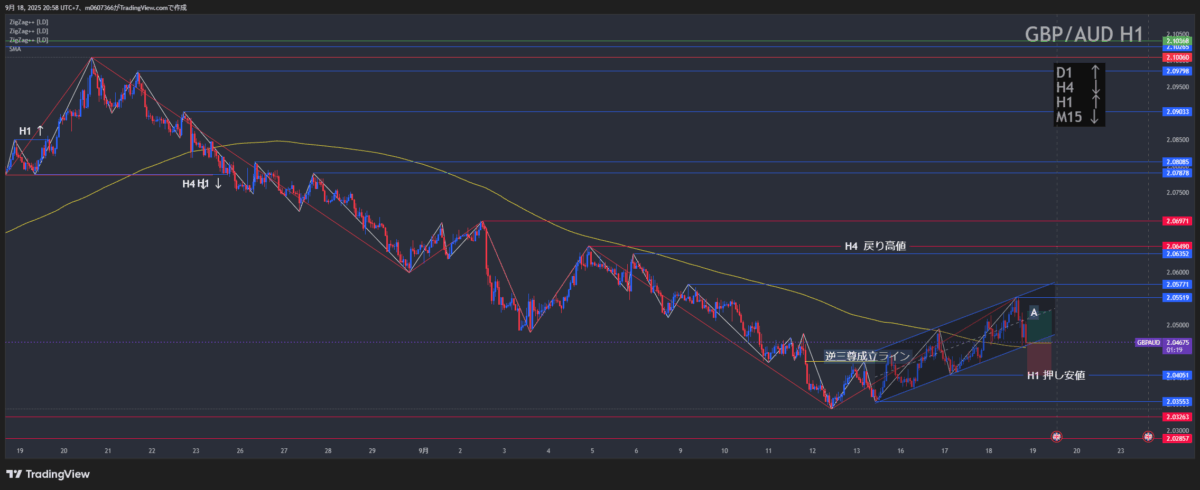Viewport: 1200px width, 490px height.
Task: Select the 2.02857 red price label
Action: click(x=1176, y=439)
